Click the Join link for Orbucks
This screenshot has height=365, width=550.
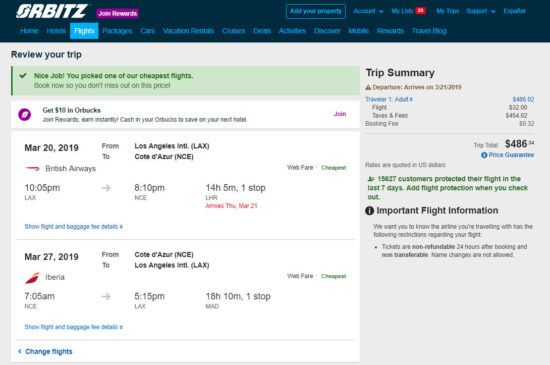point(340,114)
